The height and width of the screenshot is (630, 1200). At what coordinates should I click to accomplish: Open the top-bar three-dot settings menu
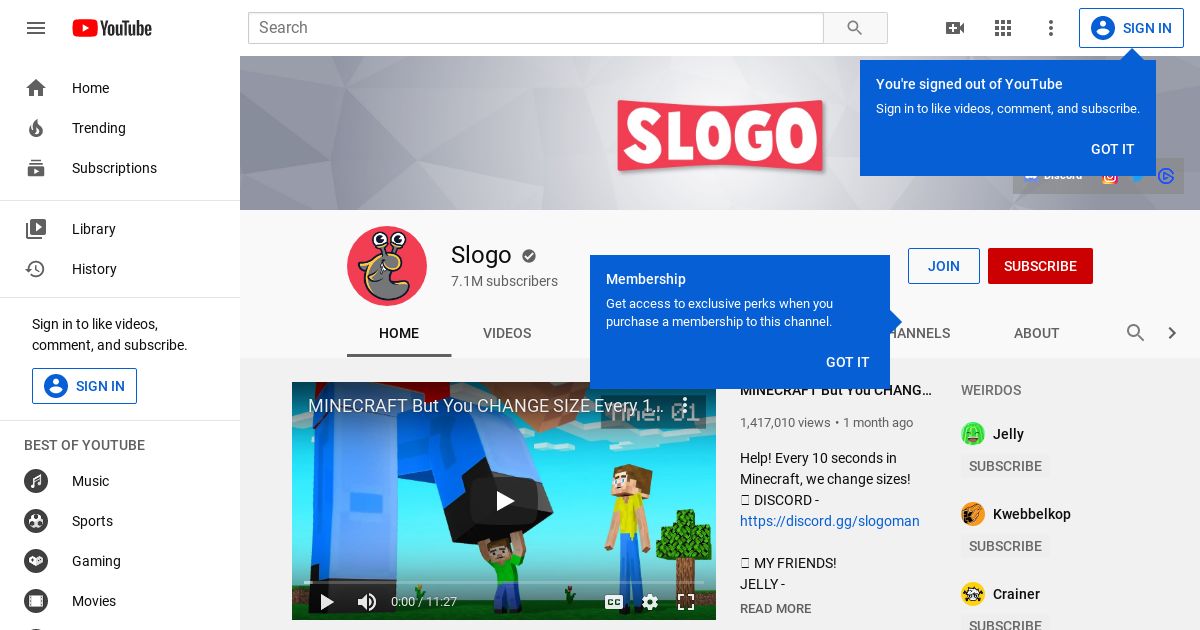[1051, 28]
